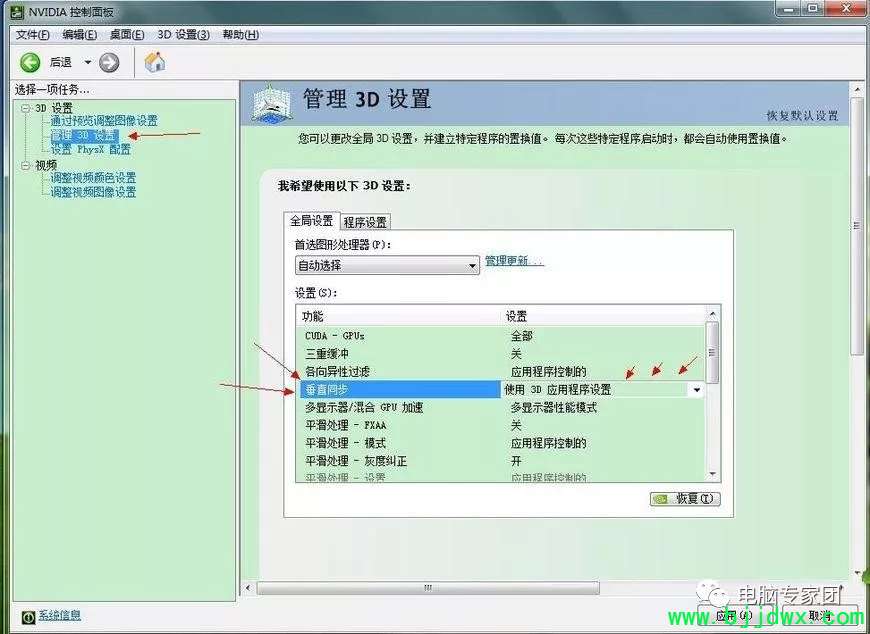Screen dimensions: 870x634
Task: Select the CUDA - GPUs row
Action: (500, 336)
